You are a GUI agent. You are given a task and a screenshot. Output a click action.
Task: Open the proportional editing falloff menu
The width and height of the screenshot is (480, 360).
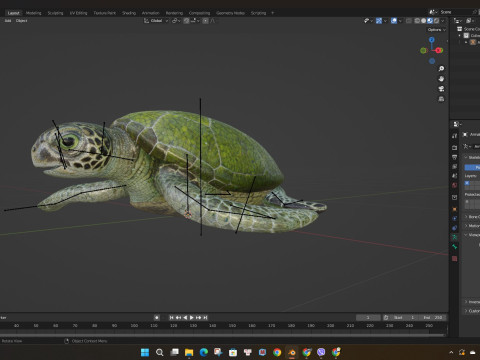click(213, 21)
